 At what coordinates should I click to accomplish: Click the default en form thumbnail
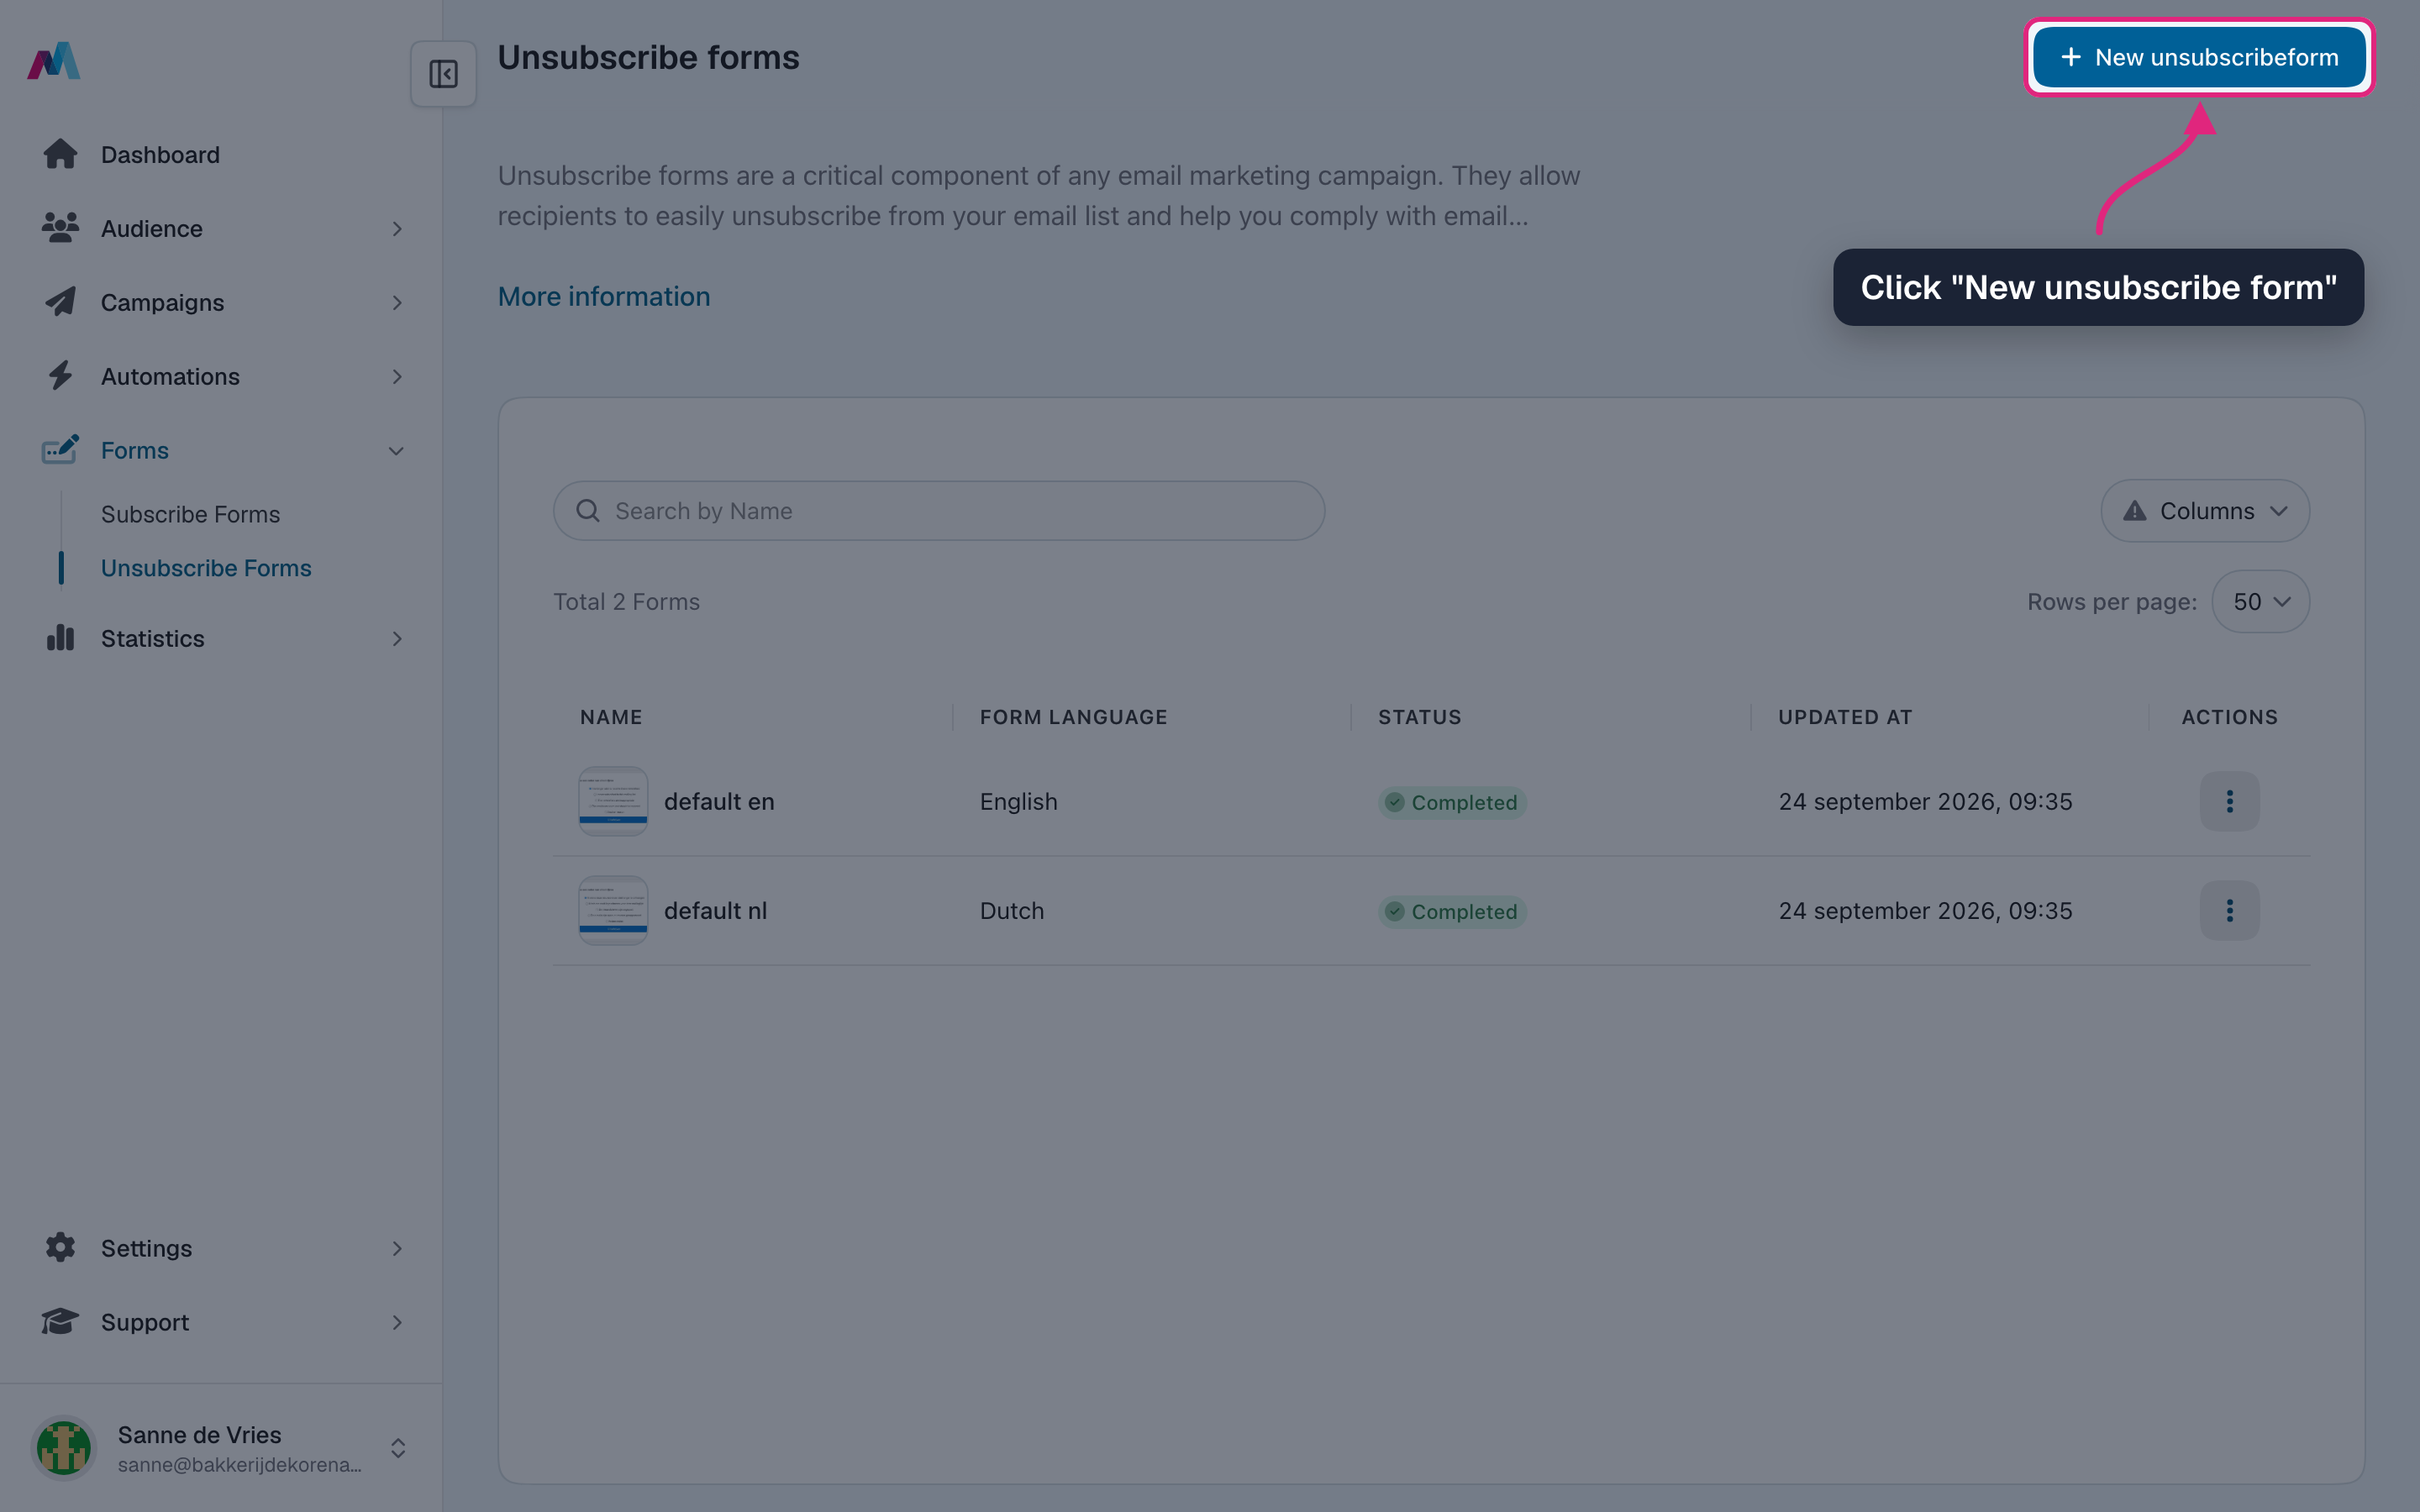tap(613, 801)
